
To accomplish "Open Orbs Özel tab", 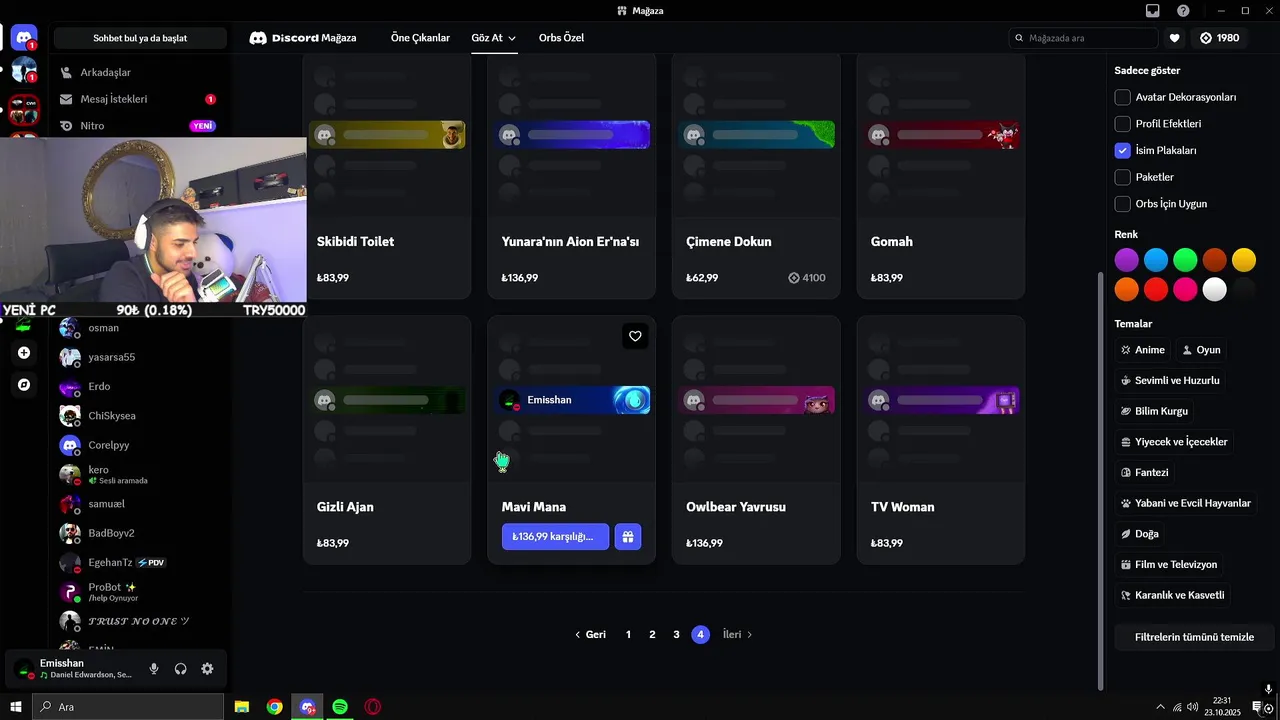I will coord(561,38).
